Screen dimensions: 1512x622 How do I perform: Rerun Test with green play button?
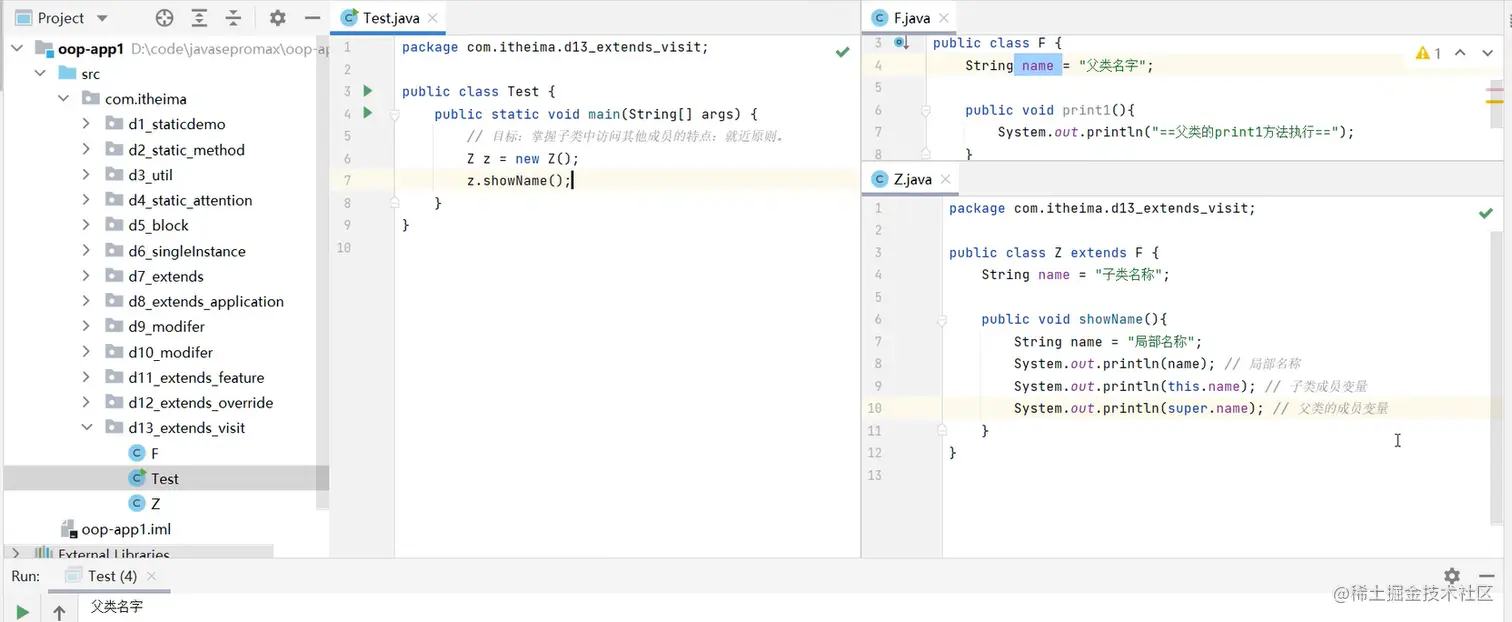tap(23, 611)
